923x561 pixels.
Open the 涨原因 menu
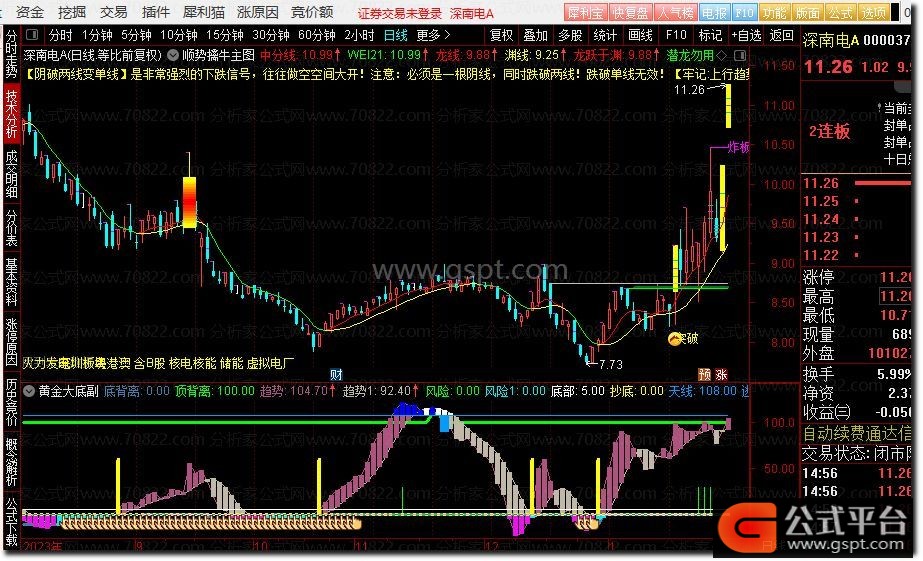click(258, 12)
